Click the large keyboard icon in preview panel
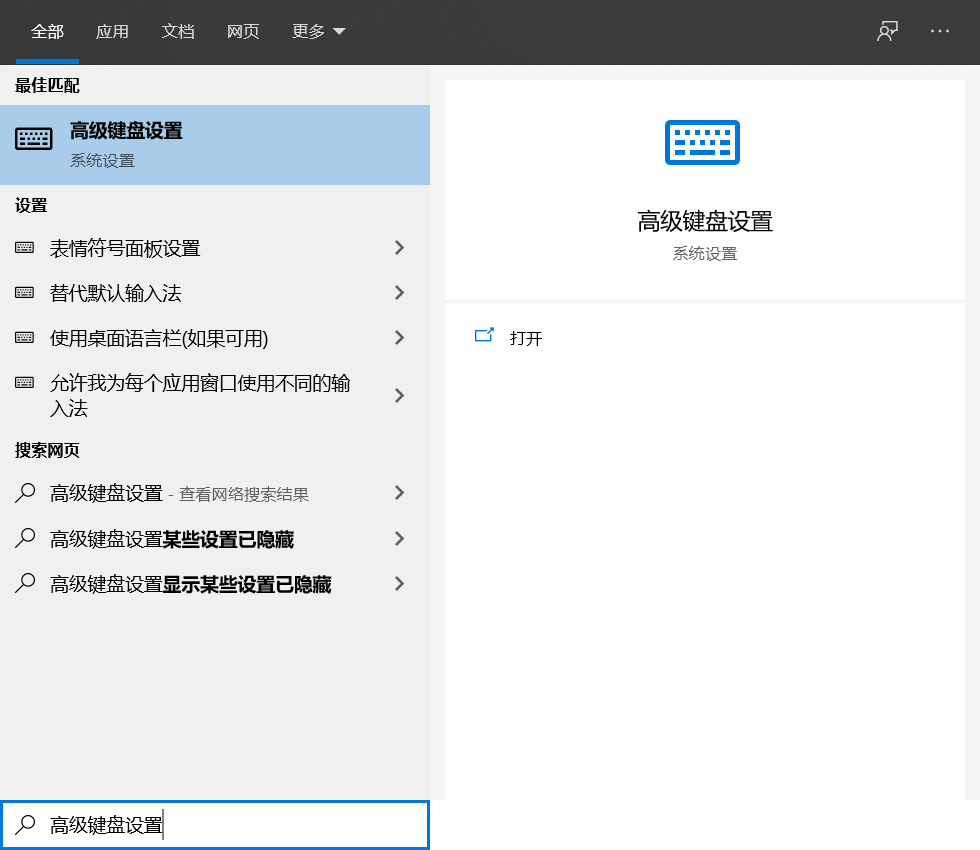The width and height of the screenshot is (980, 850). click(701, 142)
